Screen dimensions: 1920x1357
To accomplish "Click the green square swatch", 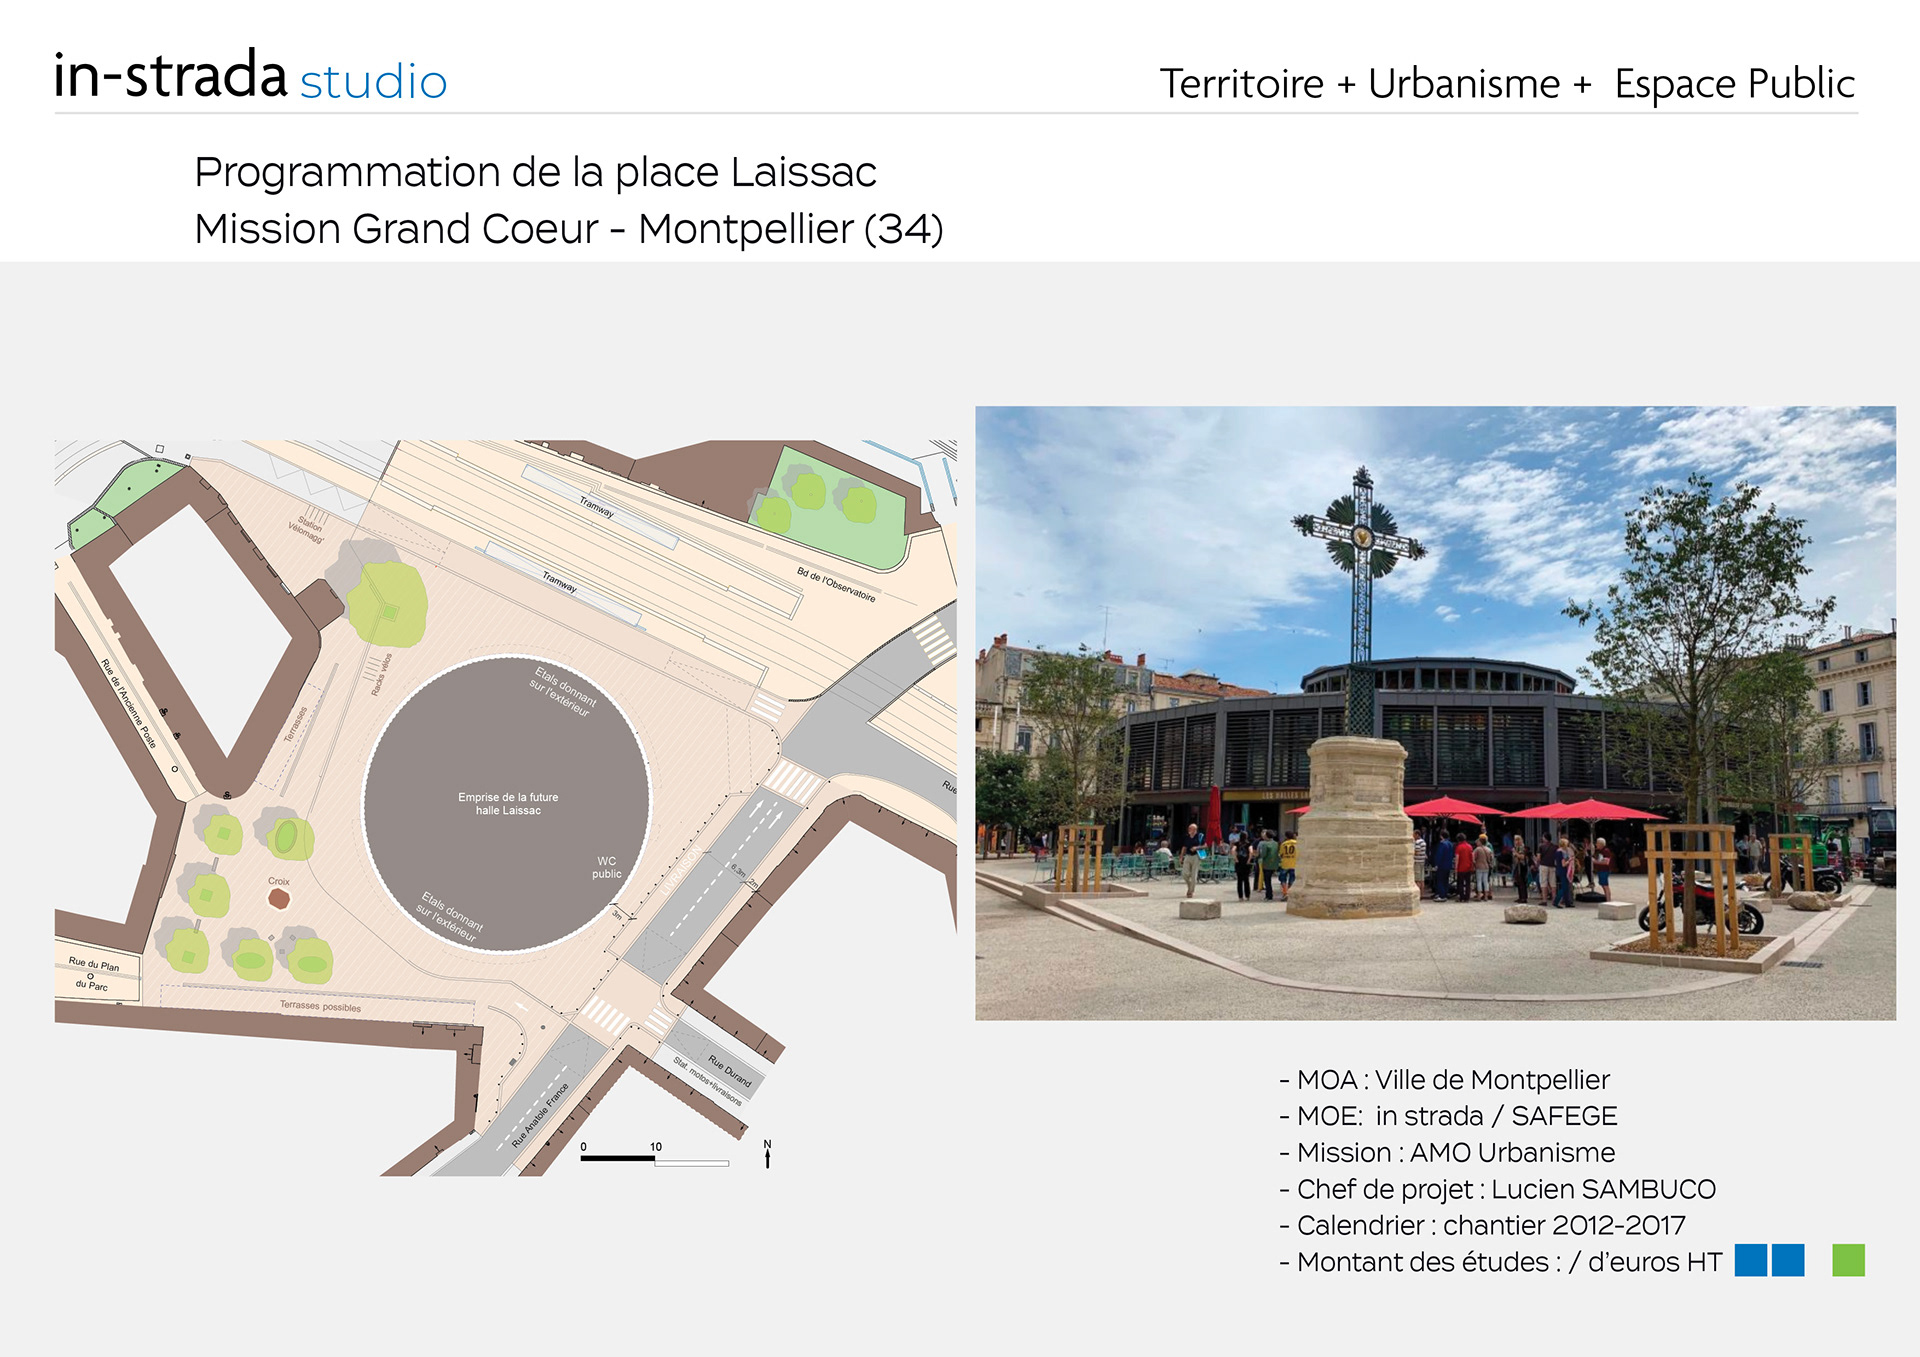I will pos(1847,1260).
